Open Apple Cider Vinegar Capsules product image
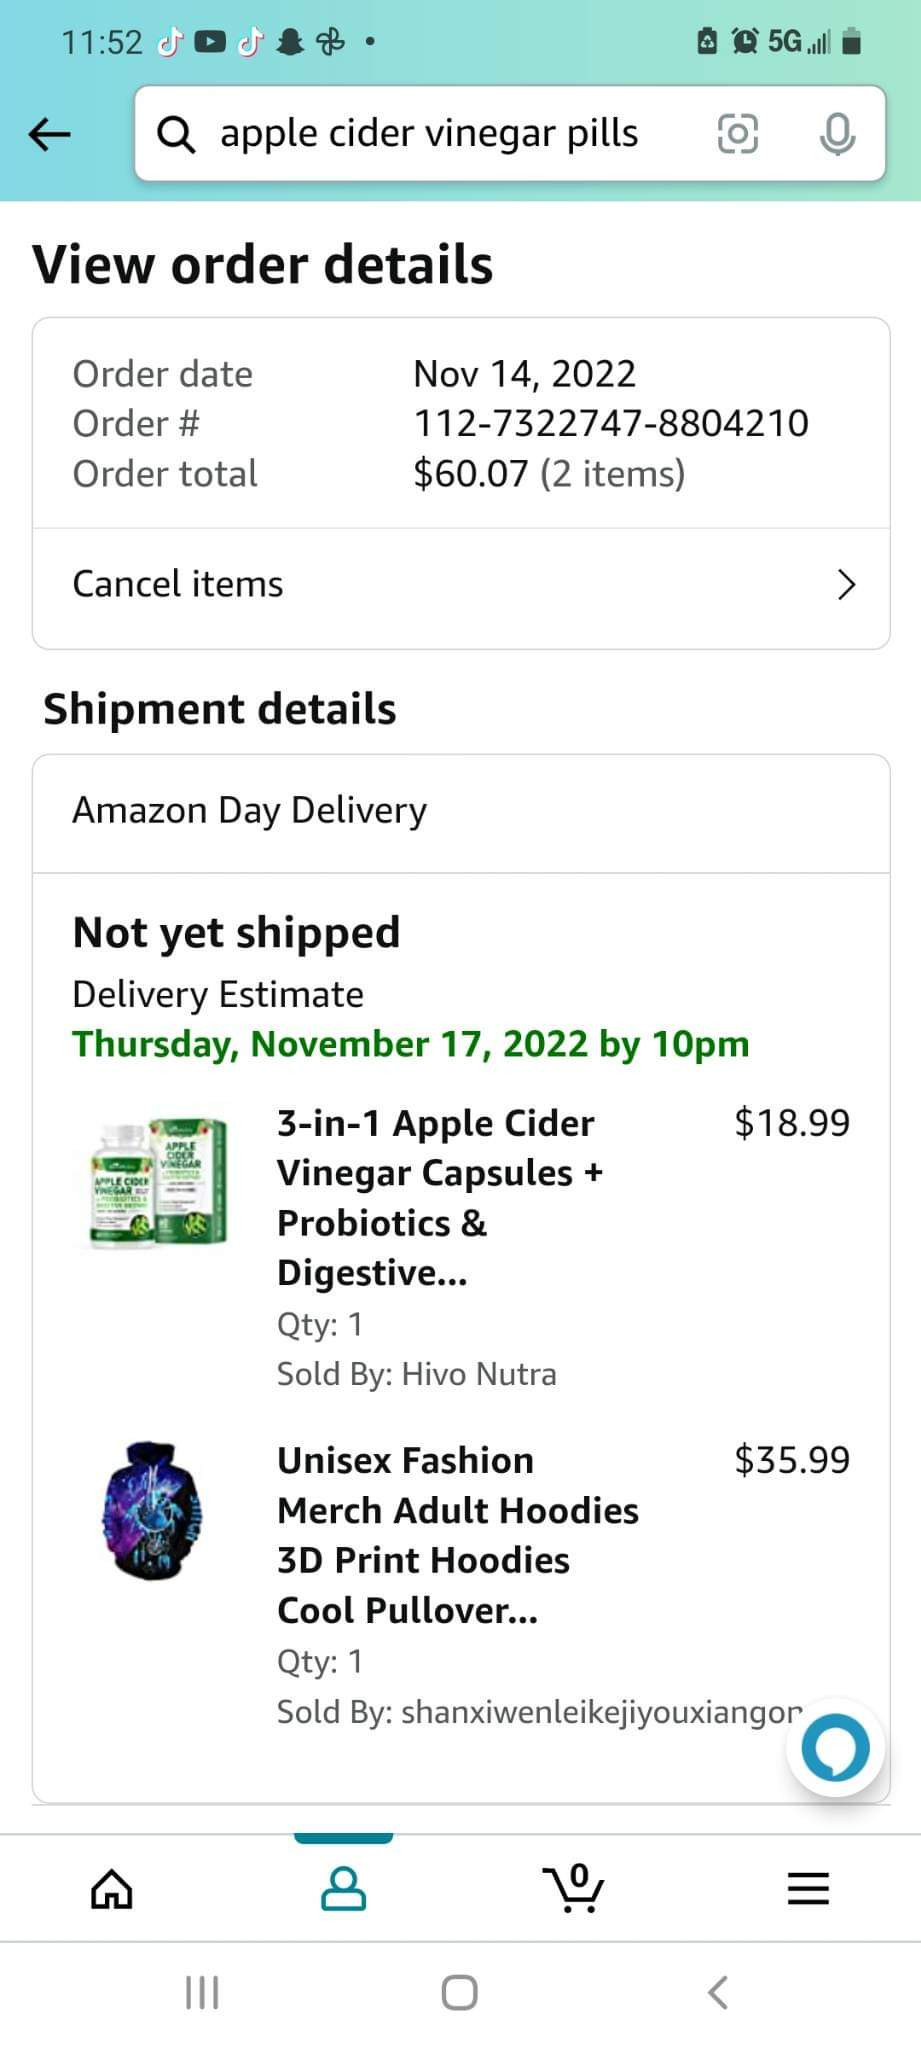Screen dimensions: 921x2048 (159, 1183)
